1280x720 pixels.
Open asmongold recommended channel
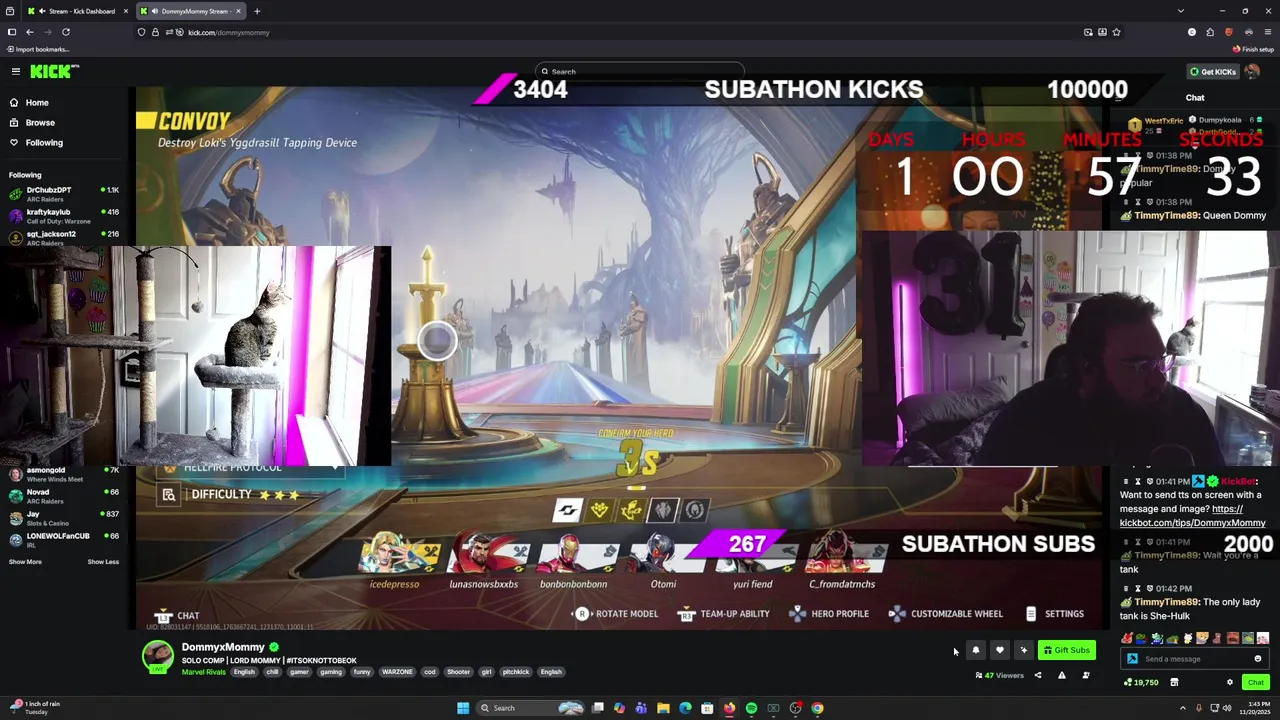64,473
